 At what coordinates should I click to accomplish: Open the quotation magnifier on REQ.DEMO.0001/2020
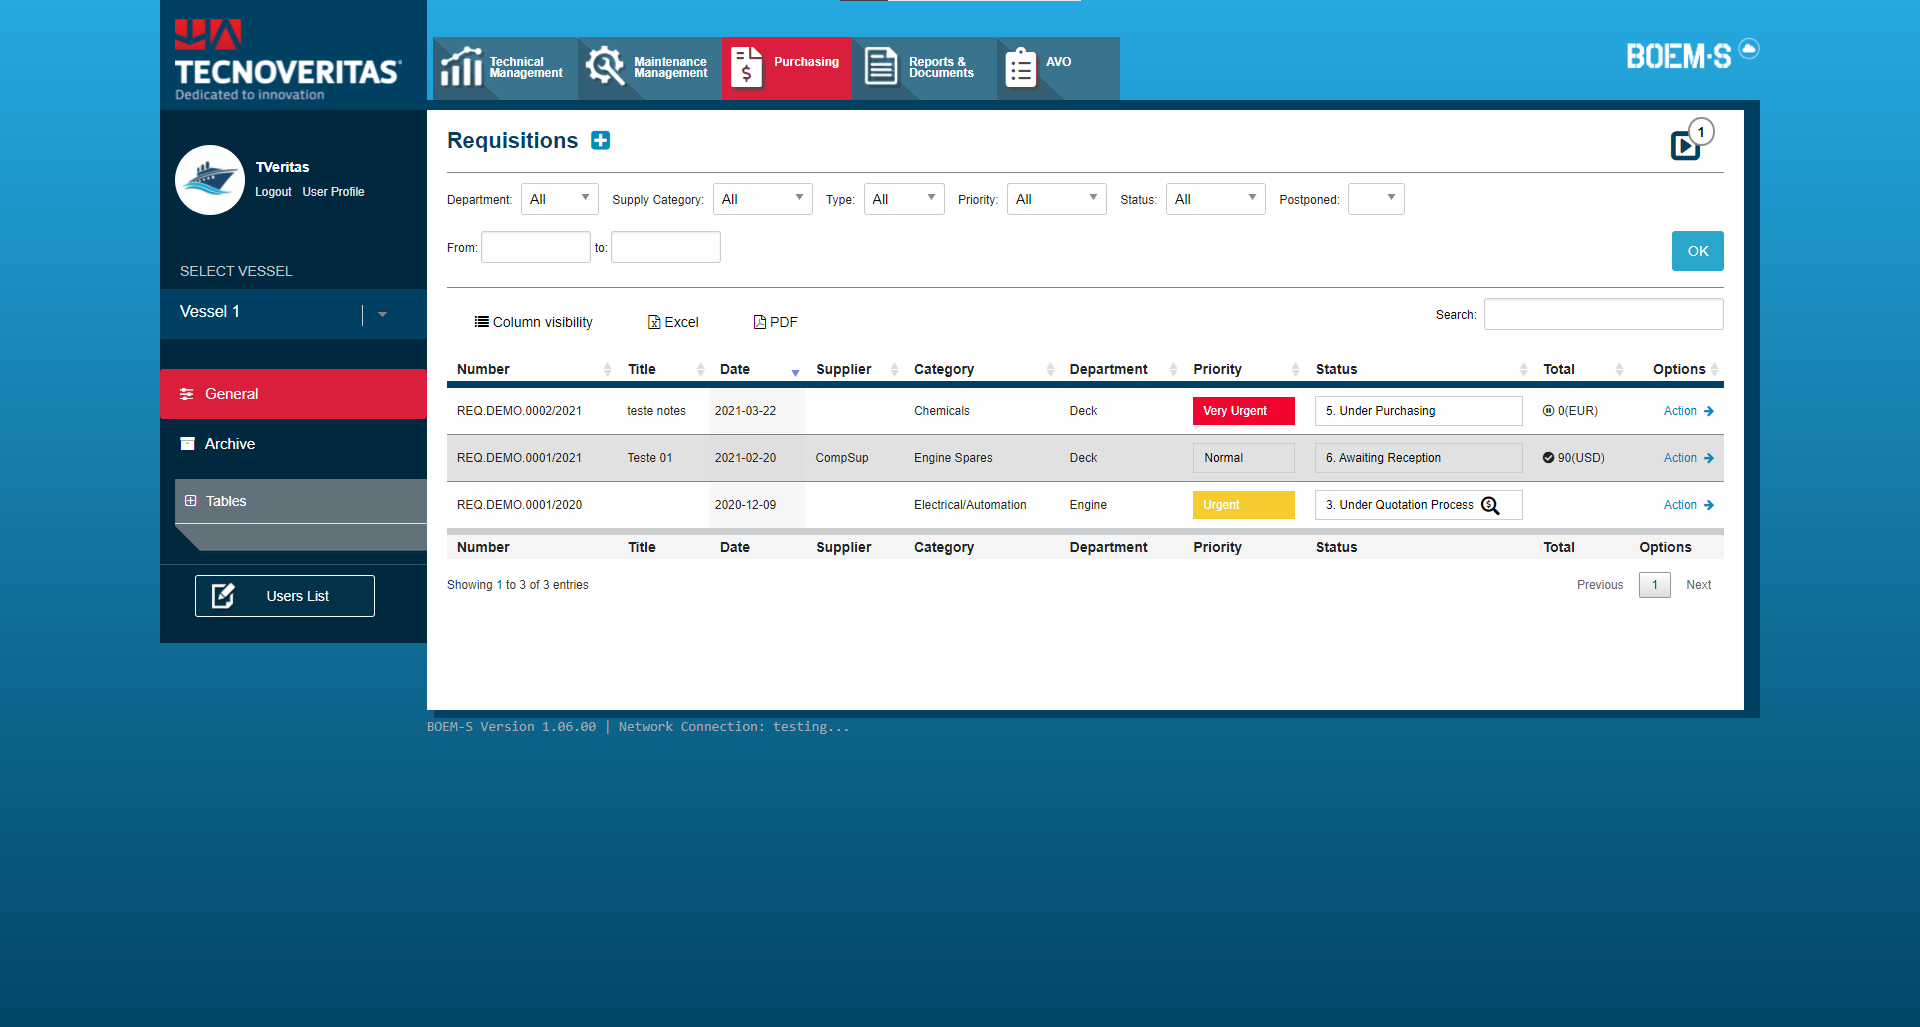pos(1491,505)
